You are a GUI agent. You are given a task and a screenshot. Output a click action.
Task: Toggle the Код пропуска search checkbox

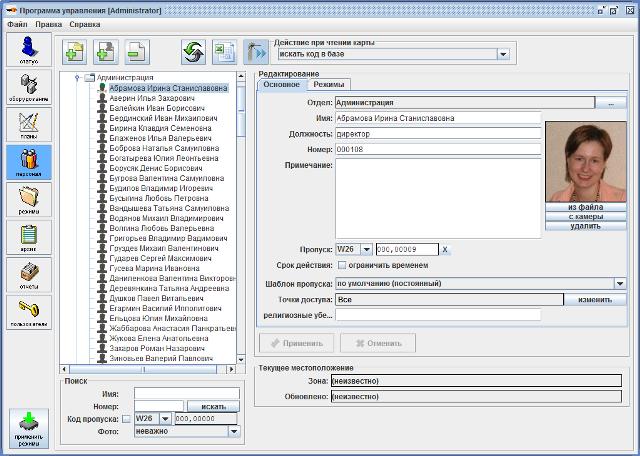pos(126,419)
